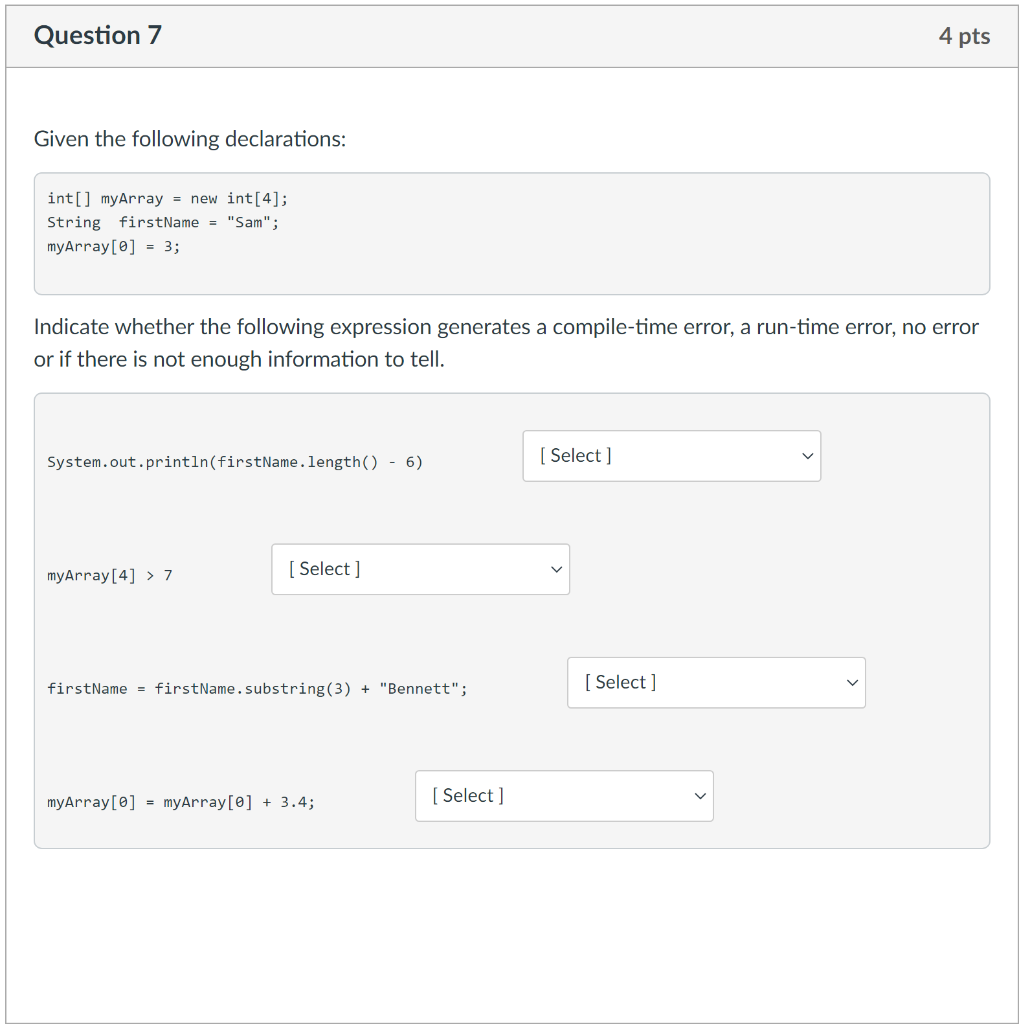The image size is (1019, 1024).
Task: Open the Select dropdown beside myArray[4] > 7
Action: (x=421, y=569)
